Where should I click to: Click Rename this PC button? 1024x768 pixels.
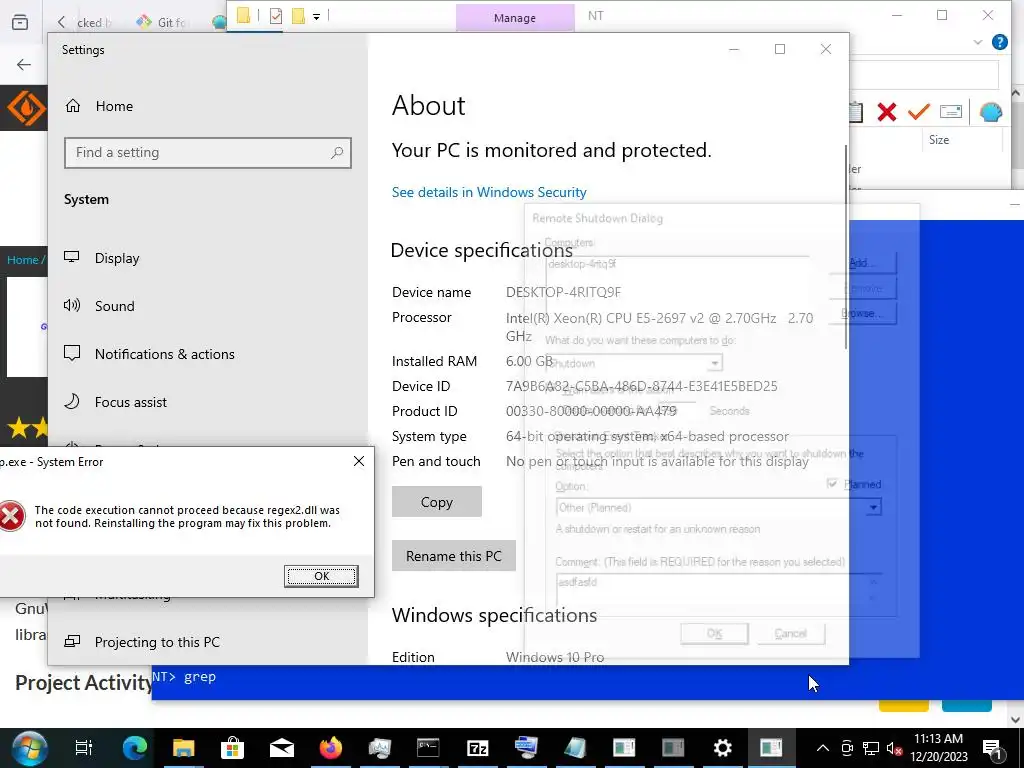453,556
